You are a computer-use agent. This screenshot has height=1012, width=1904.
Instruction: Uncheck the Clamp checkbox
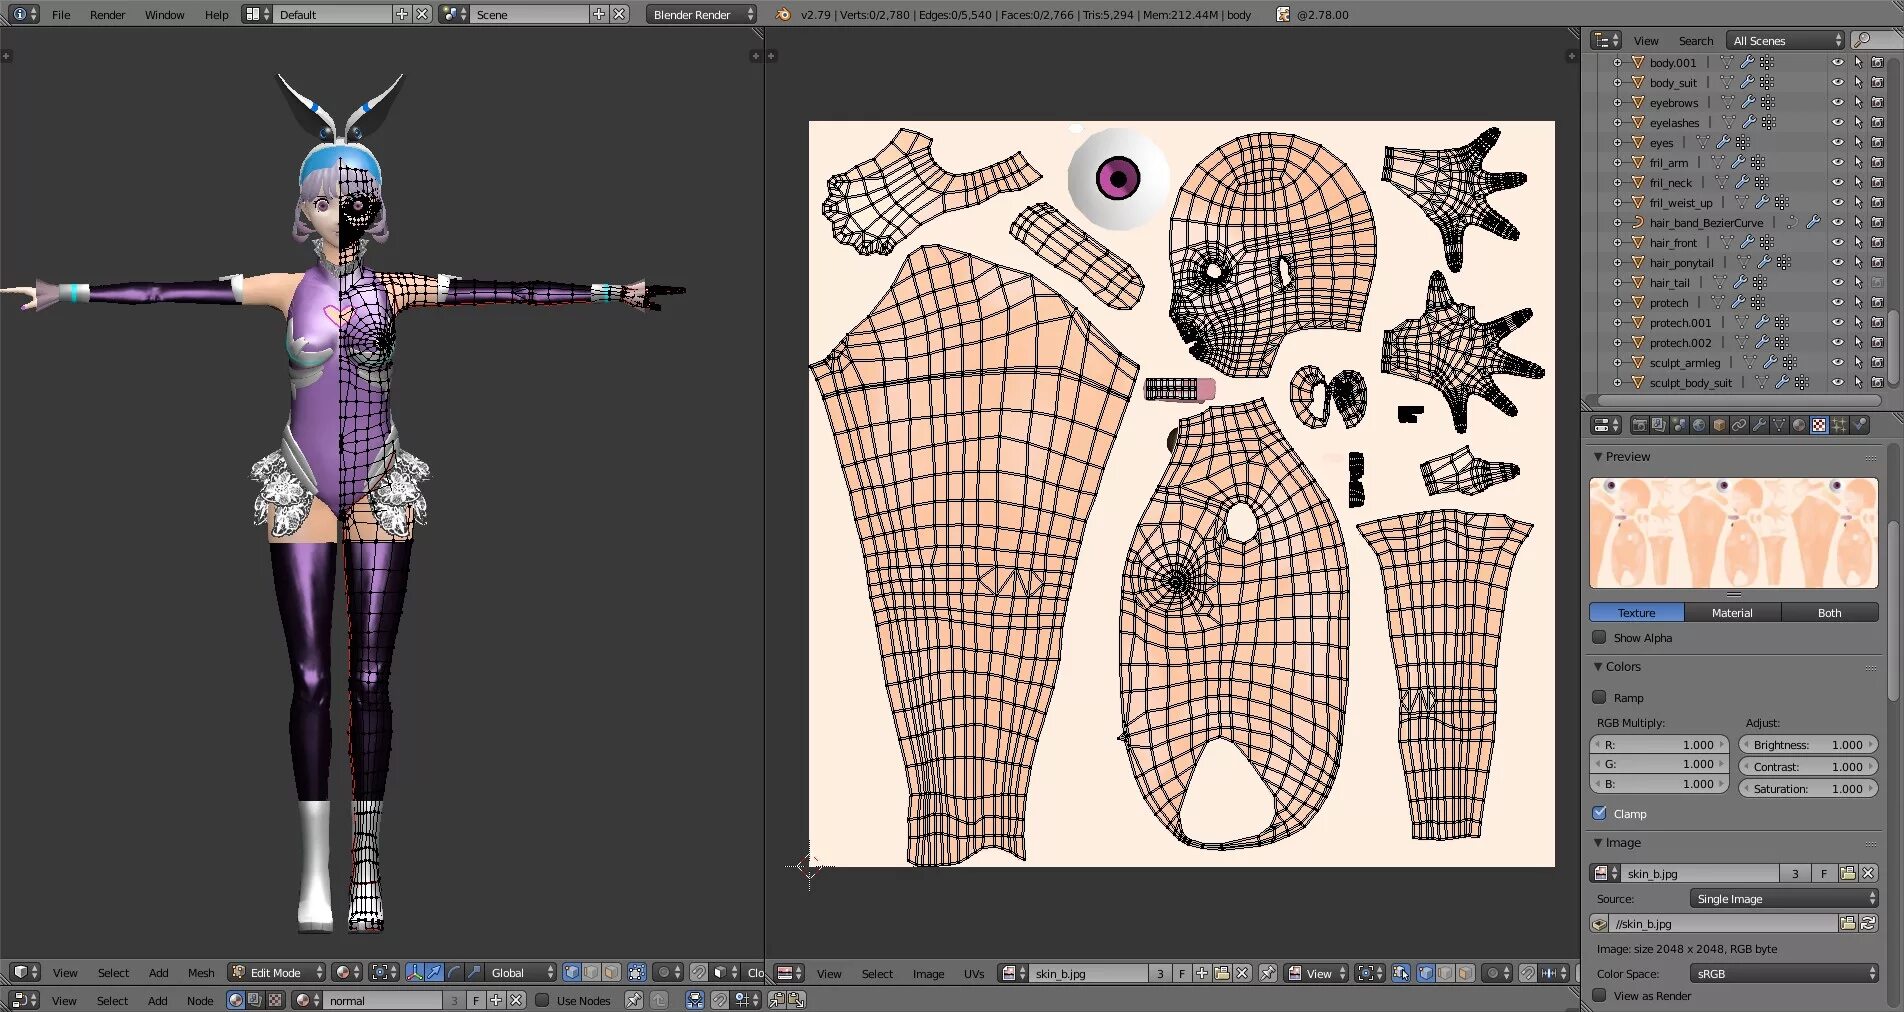pyautogui.click(x=1599, y=813)
